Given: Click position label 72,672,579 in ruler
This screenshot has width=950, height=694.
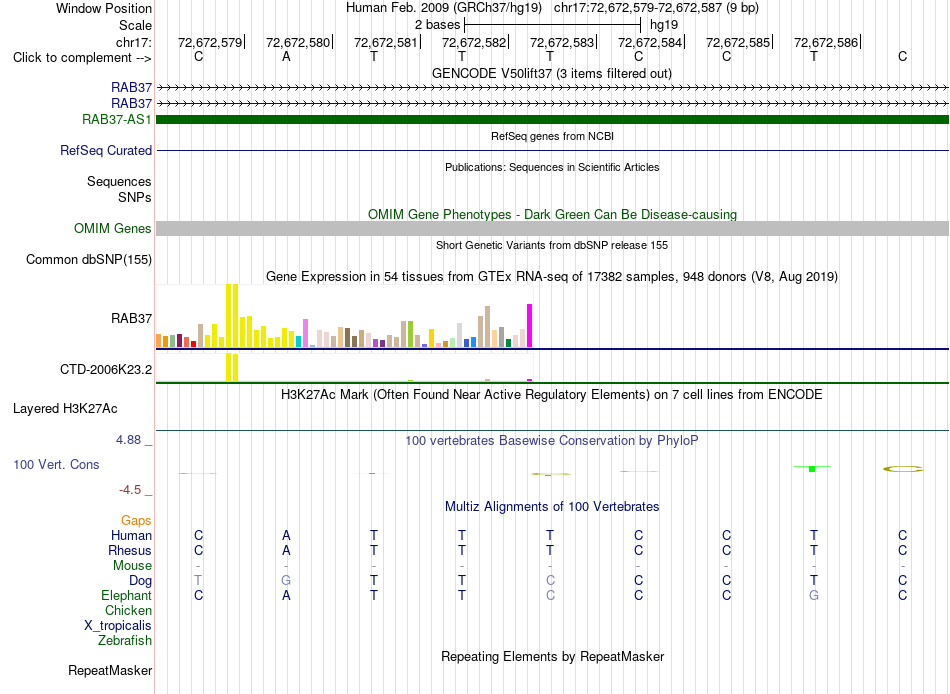Looking at the screenshot, I should click(x=210, y=42).
